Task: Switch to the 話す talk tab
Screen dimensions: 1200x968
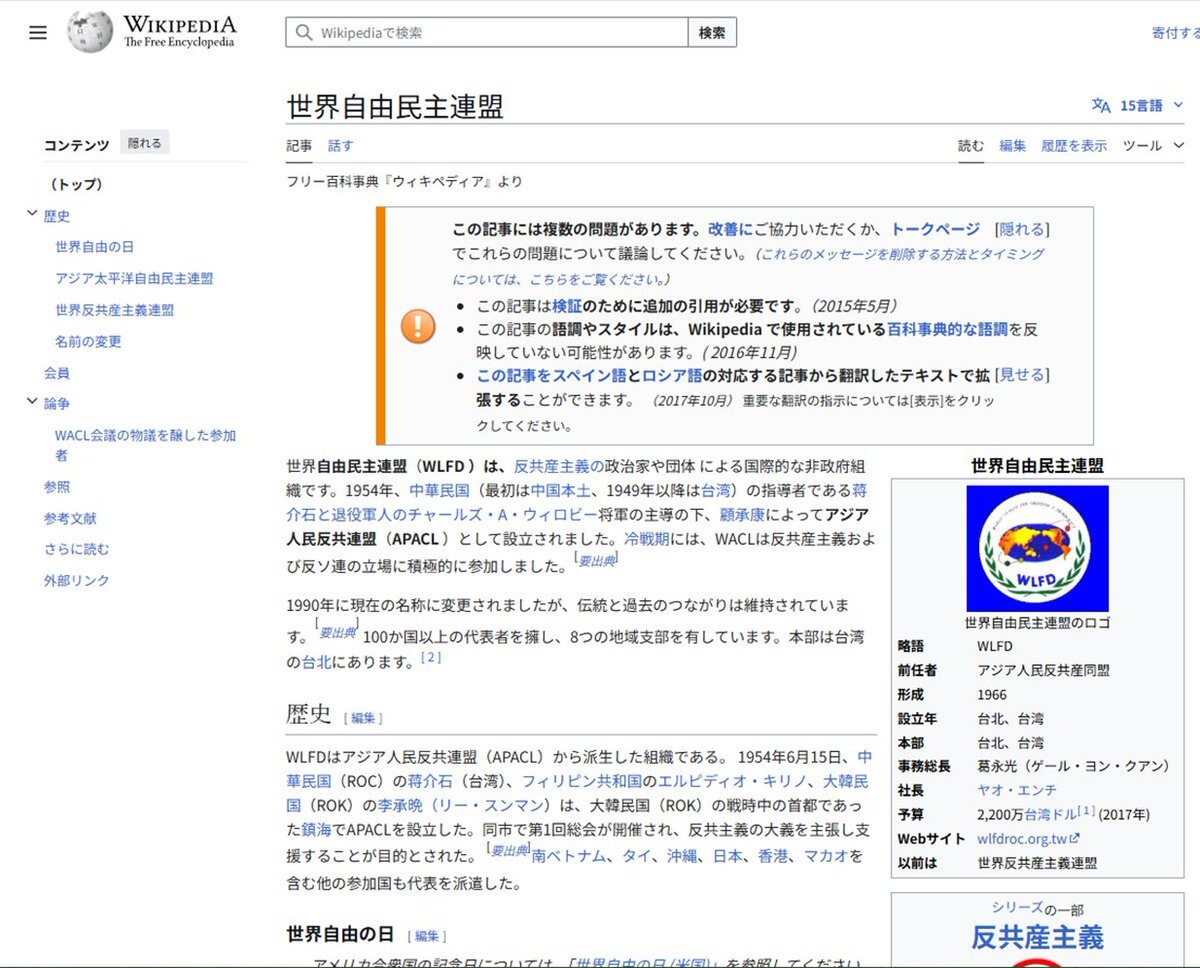Action: (340, 146)
